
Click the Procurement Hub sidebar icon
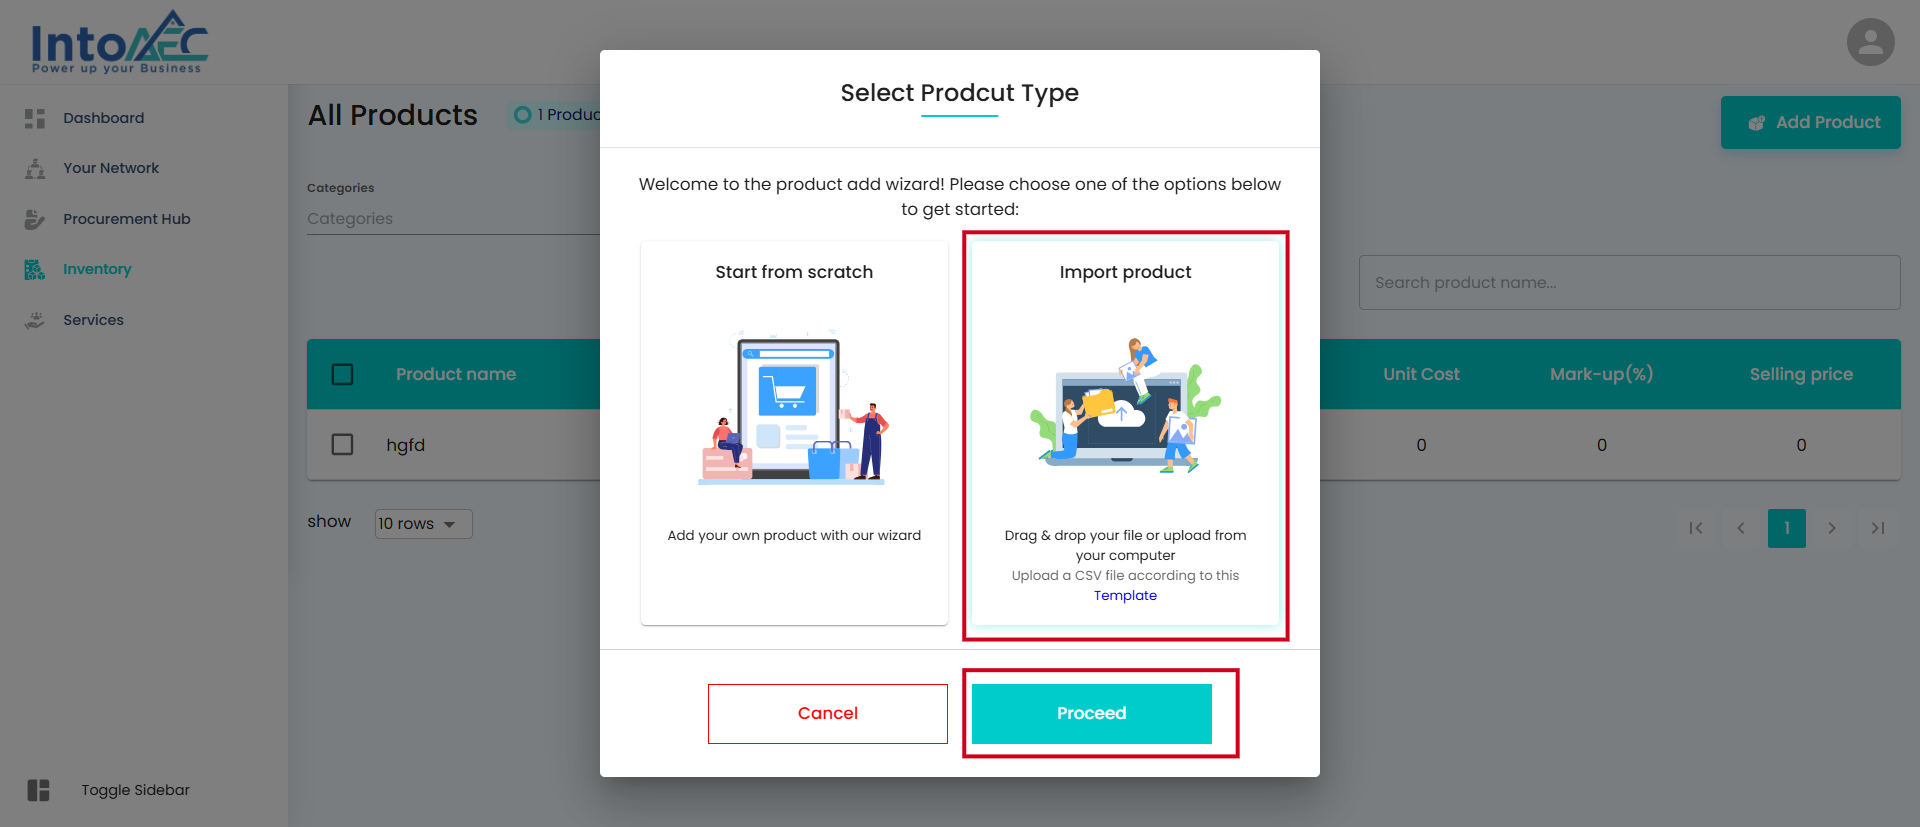[35, 219]
